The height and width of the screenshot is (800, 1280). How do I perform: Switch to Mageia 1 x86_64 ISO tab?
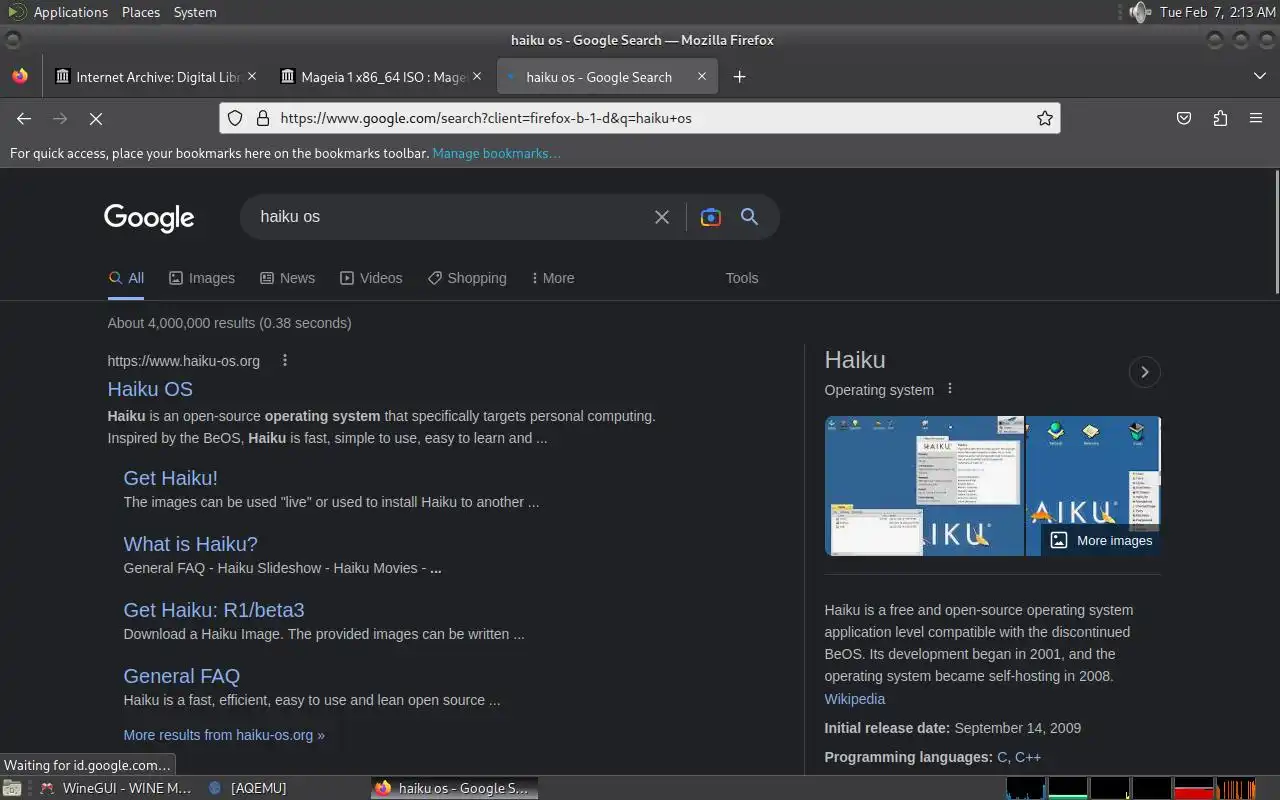tap(382, 77)
